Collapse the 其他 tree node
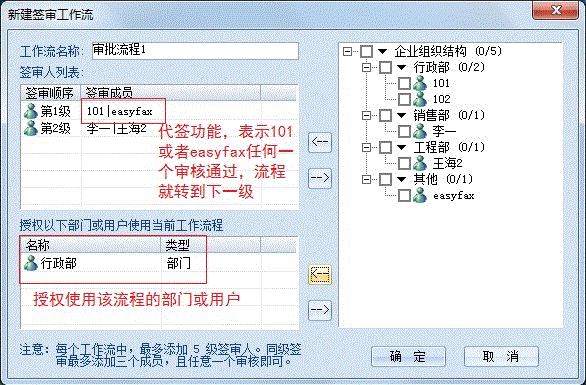Image resolution: width=586 pixels, height=385 pixels. click(x=366, y=180)
